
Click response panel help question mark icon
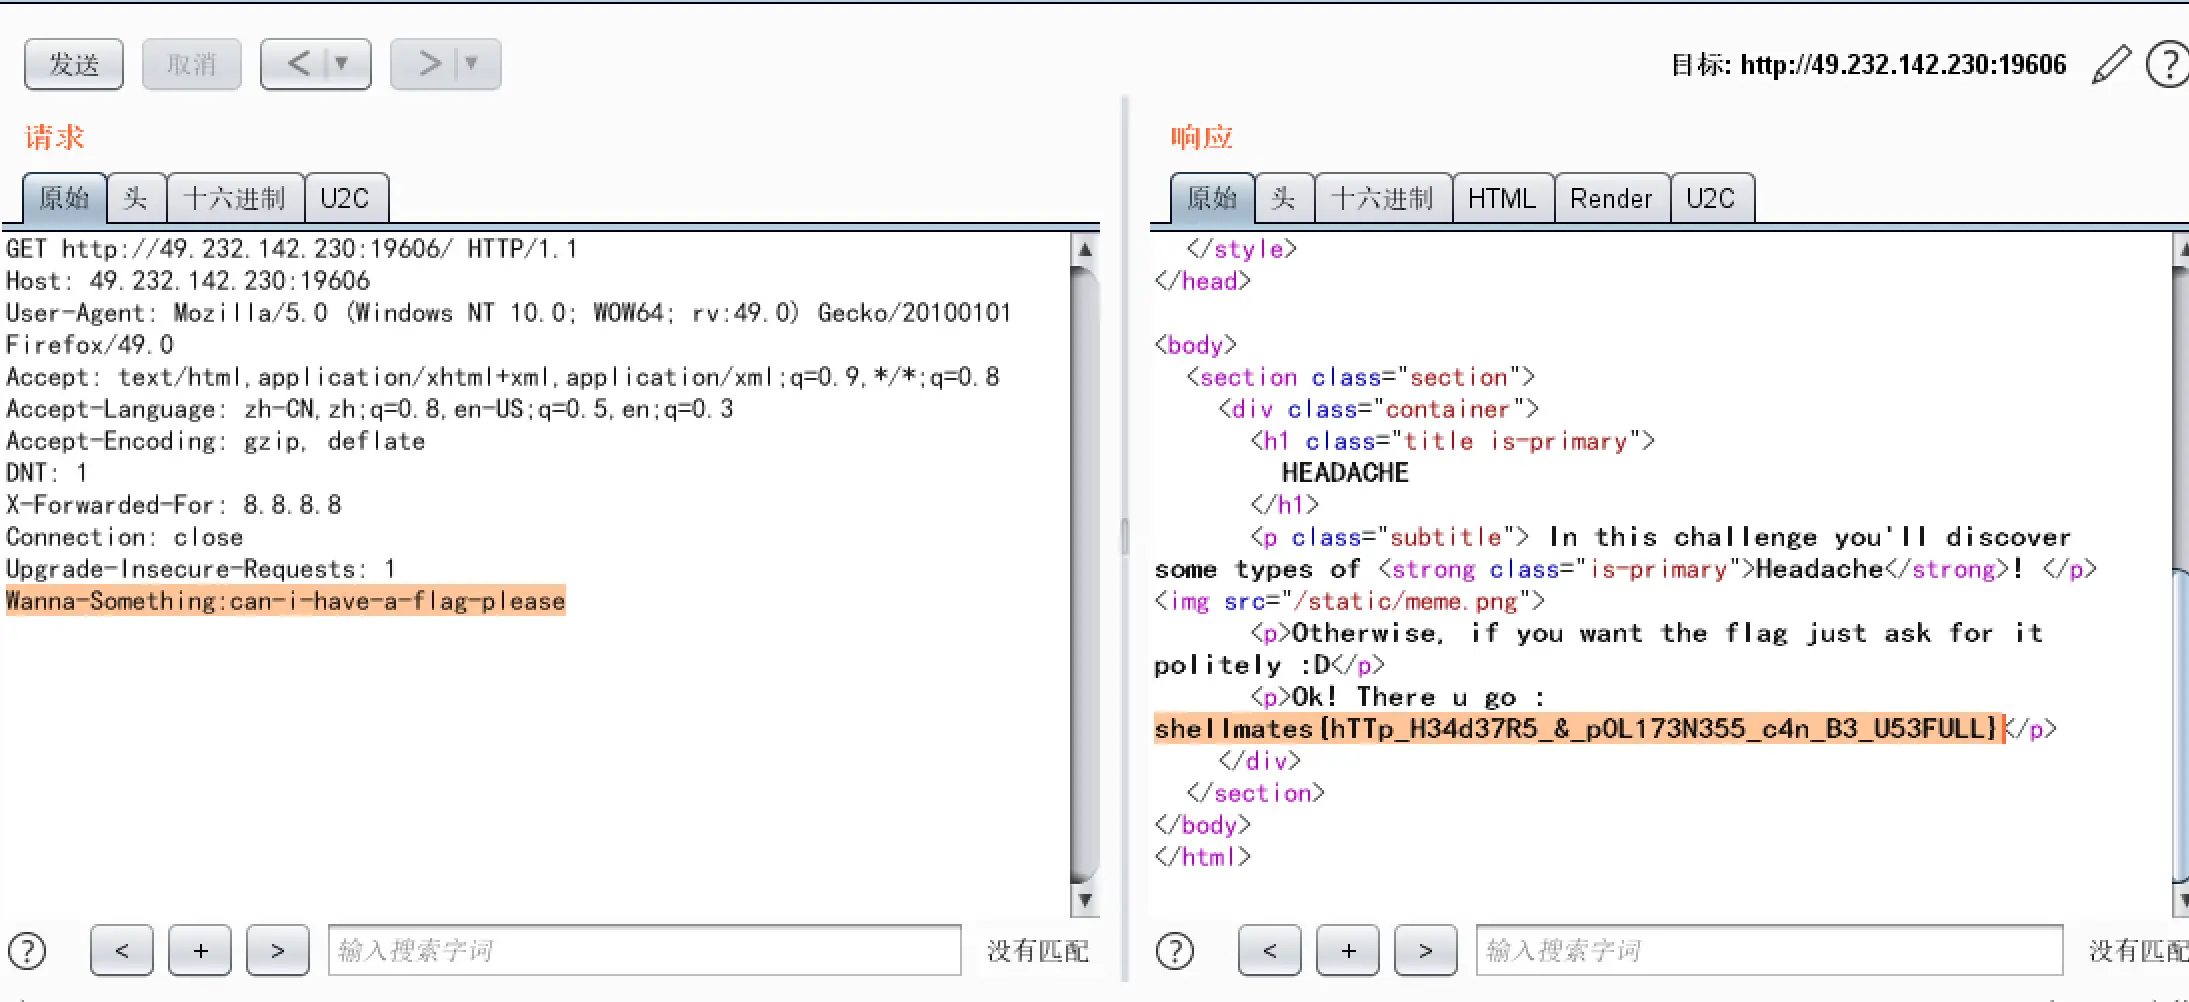1175,950
